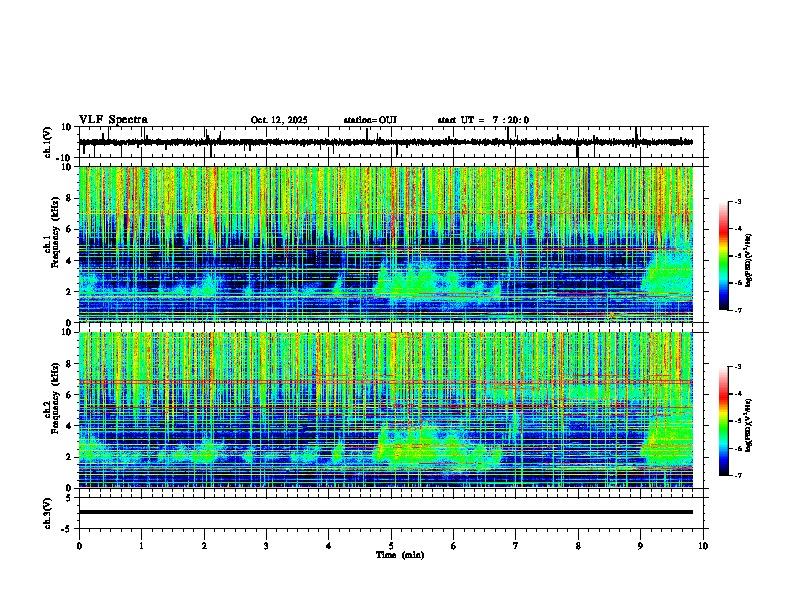792x612 pixels.
Task: Click the "4" tick on ch.1 frequency axis
Action: point(70,261)
